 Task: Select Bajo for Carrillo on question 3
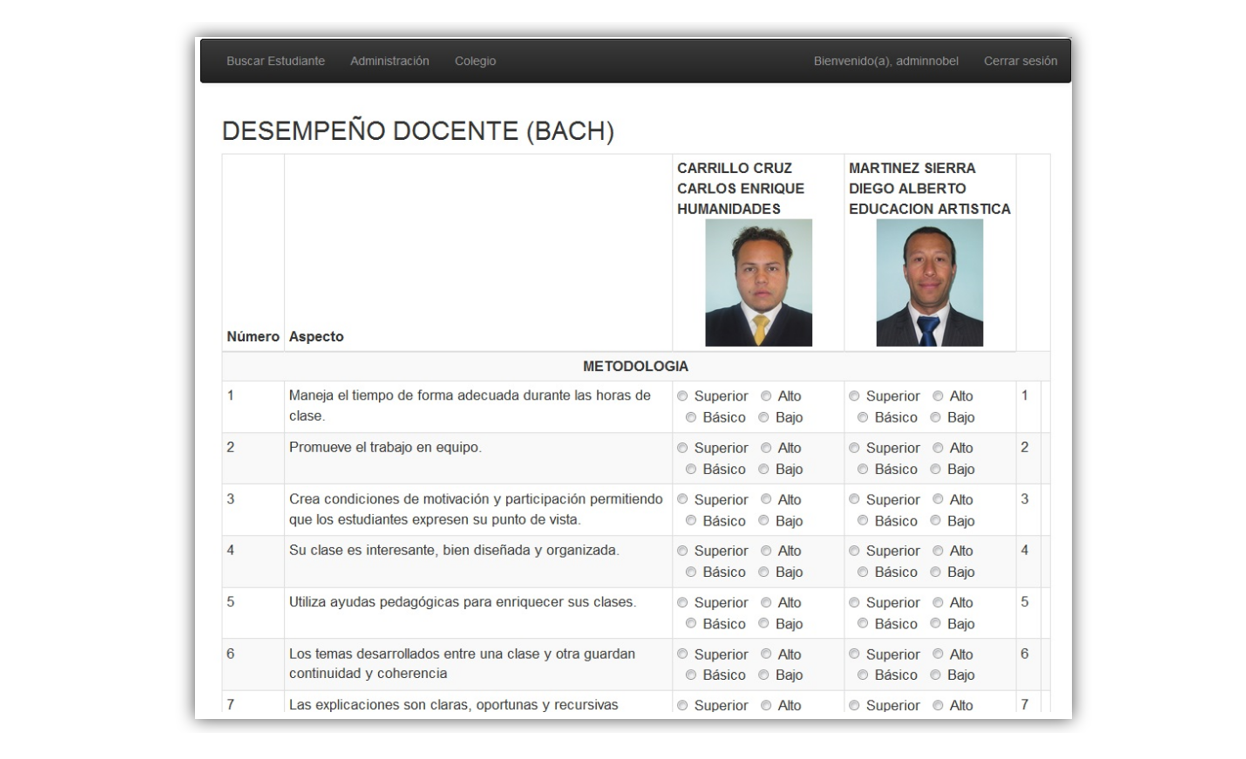pos(764,522)
